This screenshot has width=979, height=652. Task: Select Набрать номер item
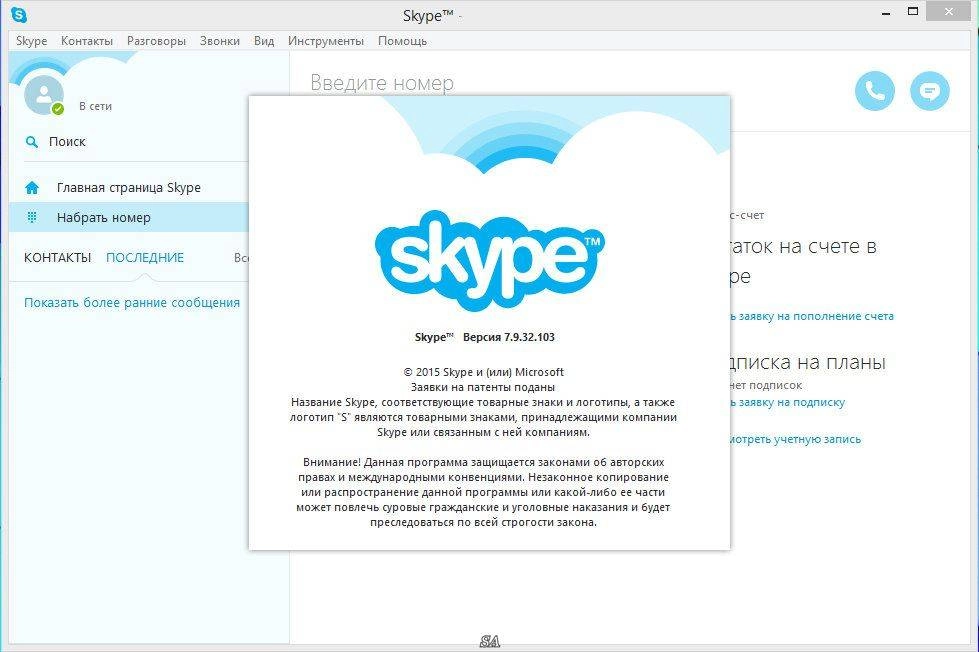pos(129,217)
